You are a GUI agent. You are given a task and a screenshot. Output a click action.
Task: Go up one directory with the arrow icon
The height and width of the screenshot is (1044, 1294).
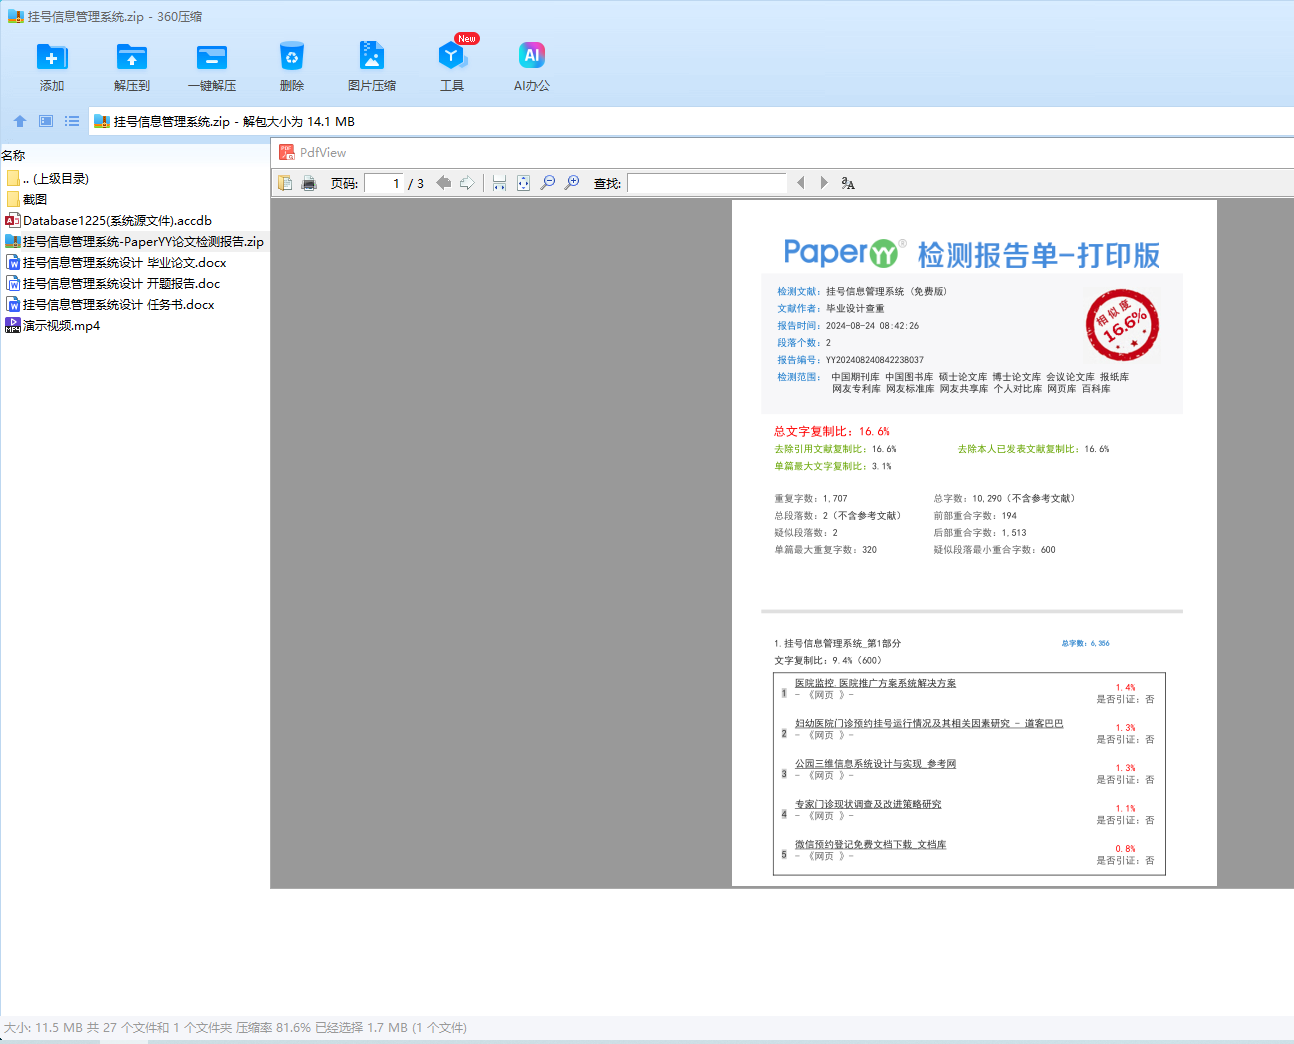tap(20, 121)
